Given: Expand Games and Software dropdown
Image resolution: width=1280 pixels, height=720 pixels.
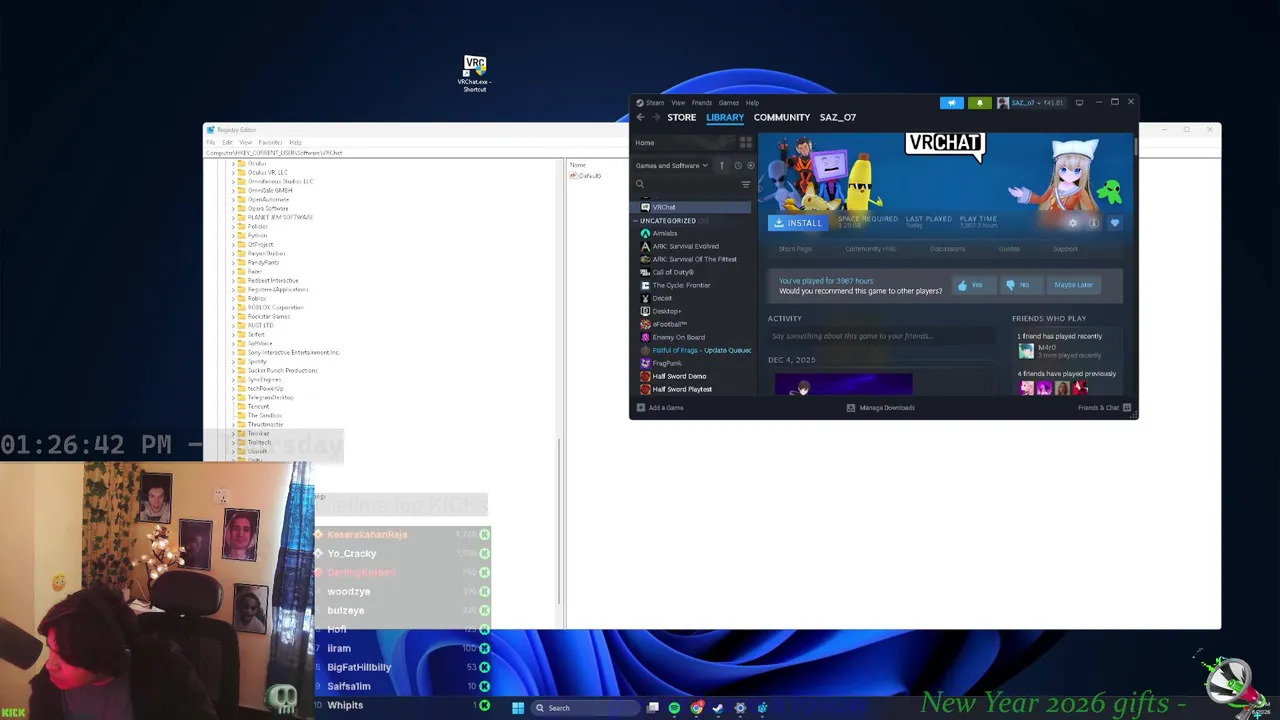Looking at the screenshot, I should (x=672, y=166).
